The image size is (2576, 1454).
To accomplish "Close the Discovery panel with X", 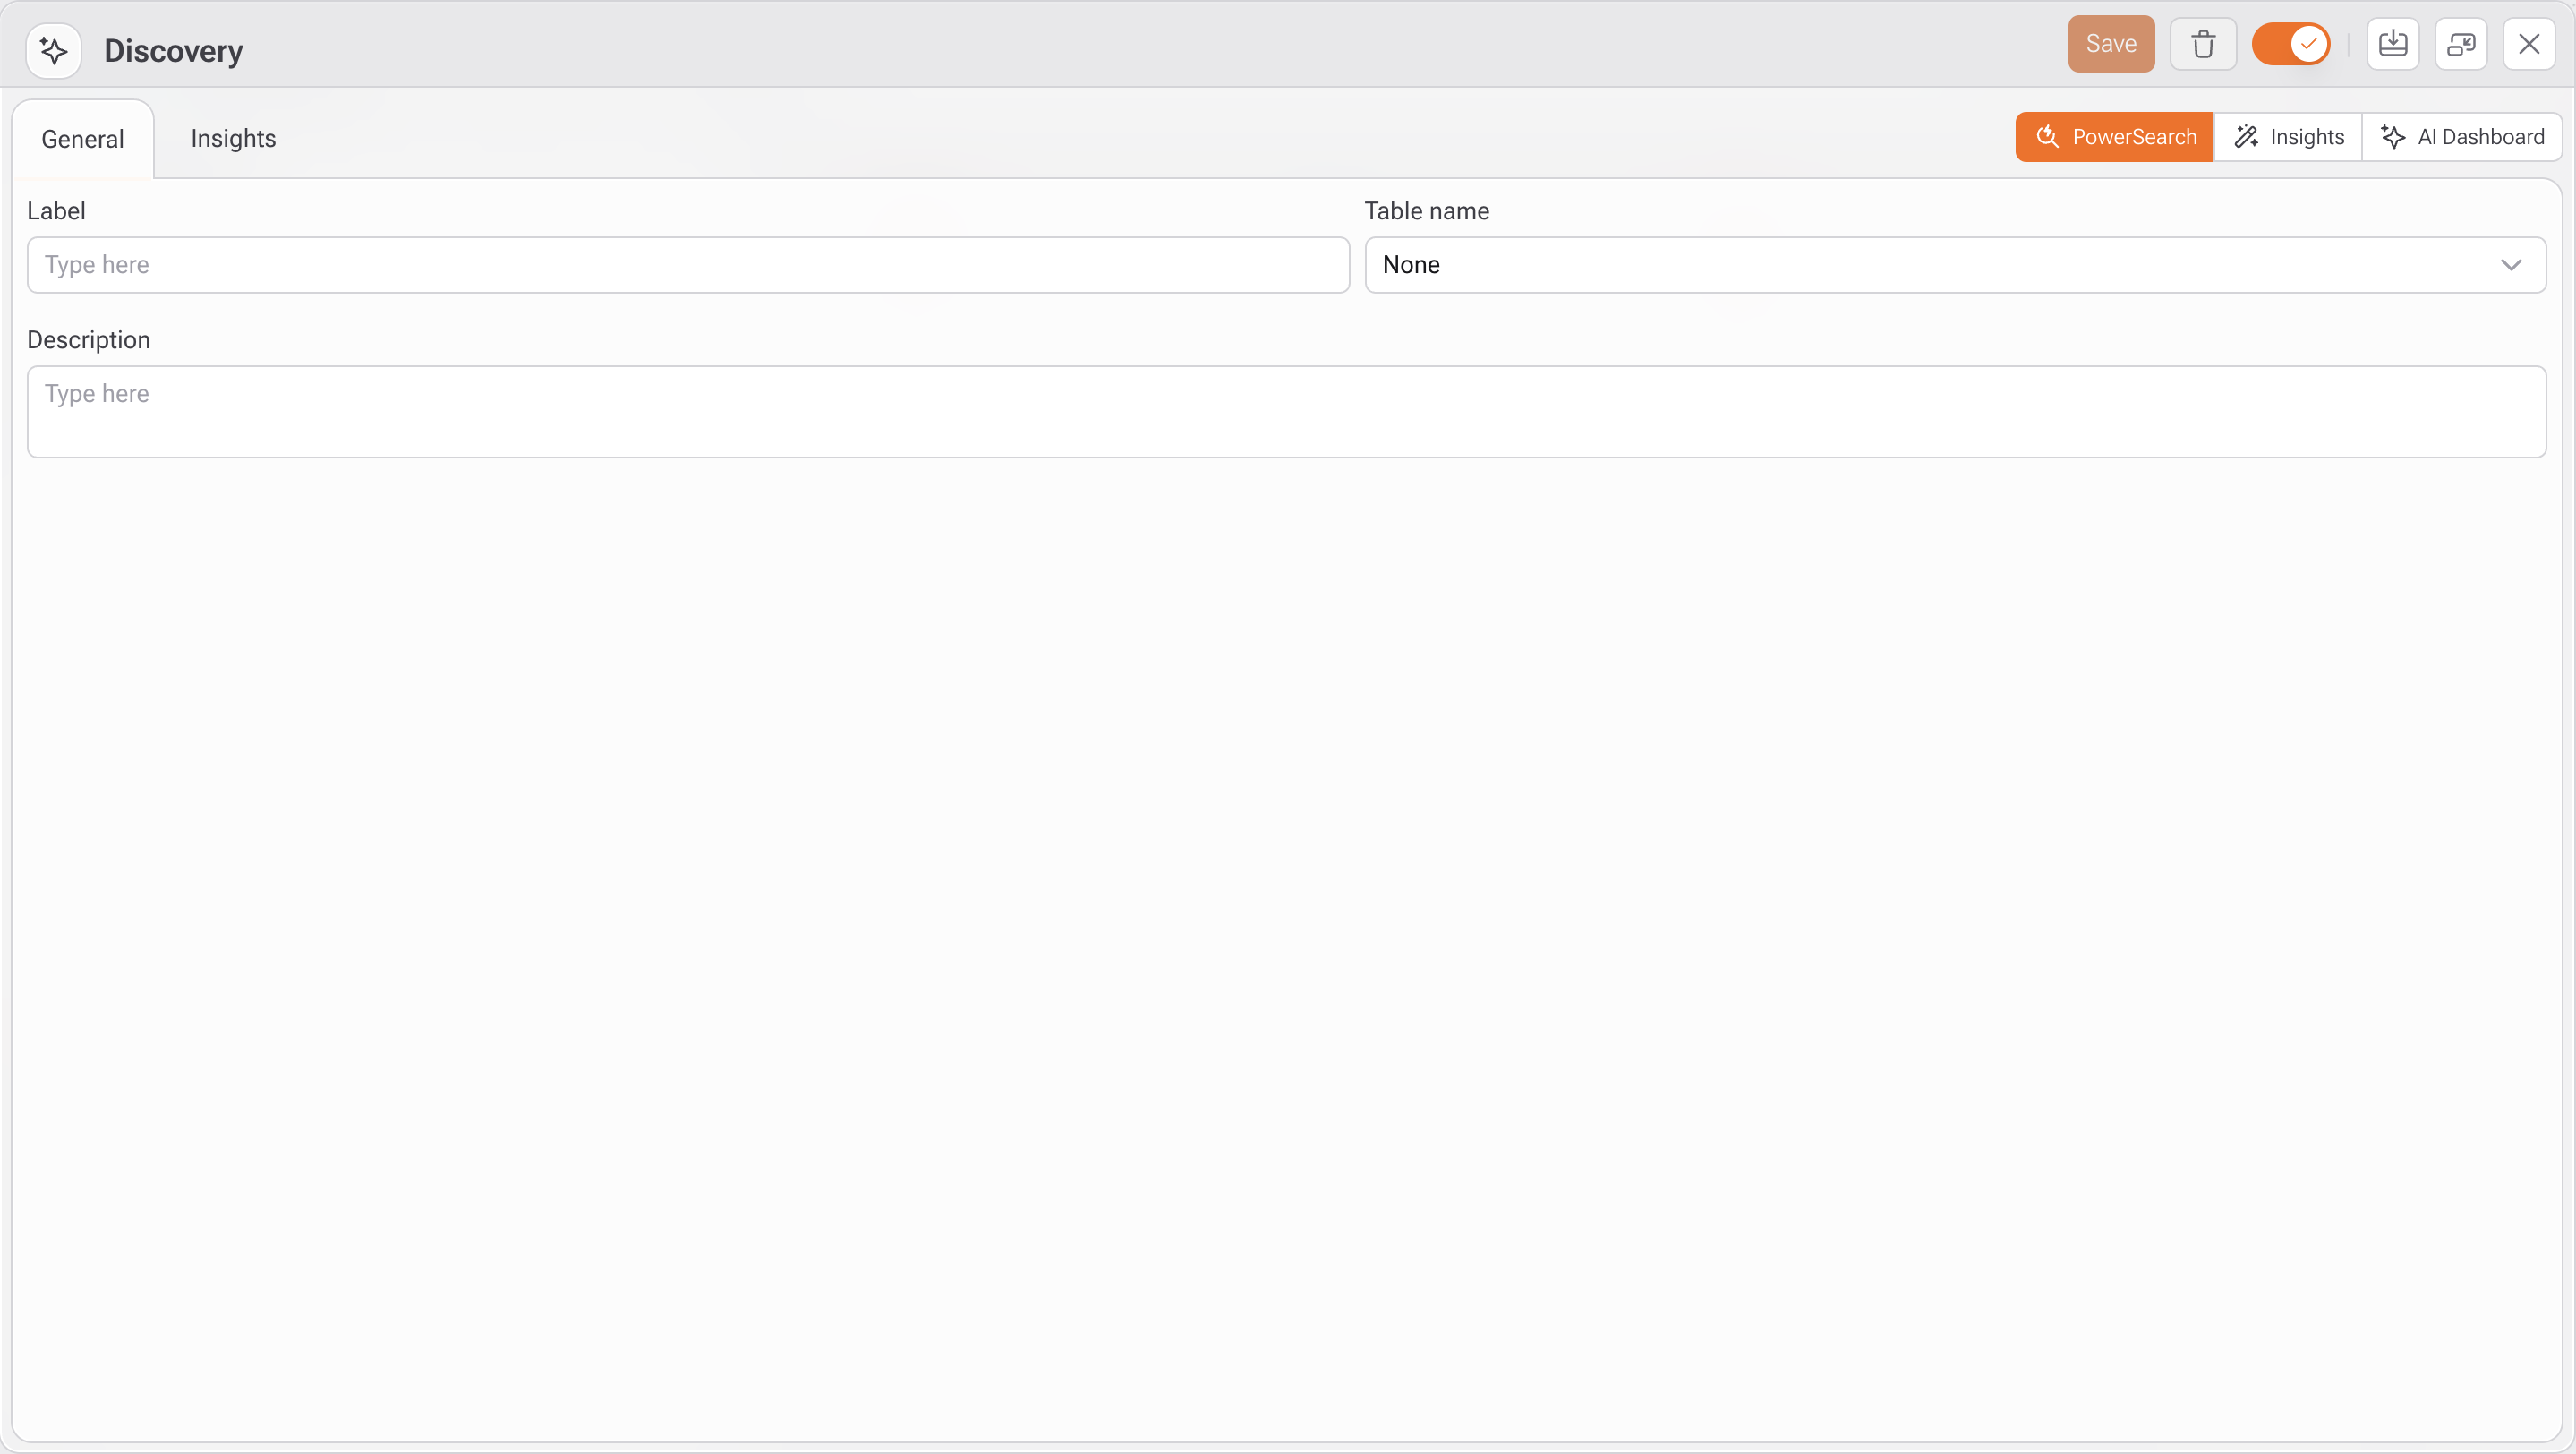I will coord(2529,44).
